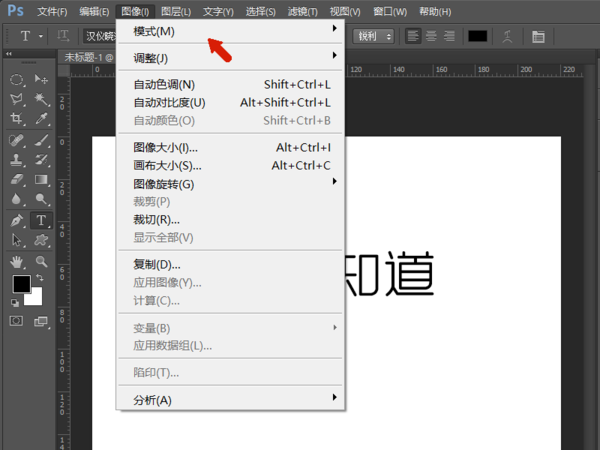
Task: Select the Healing Brush tool
Action: [x=16, y=140]
